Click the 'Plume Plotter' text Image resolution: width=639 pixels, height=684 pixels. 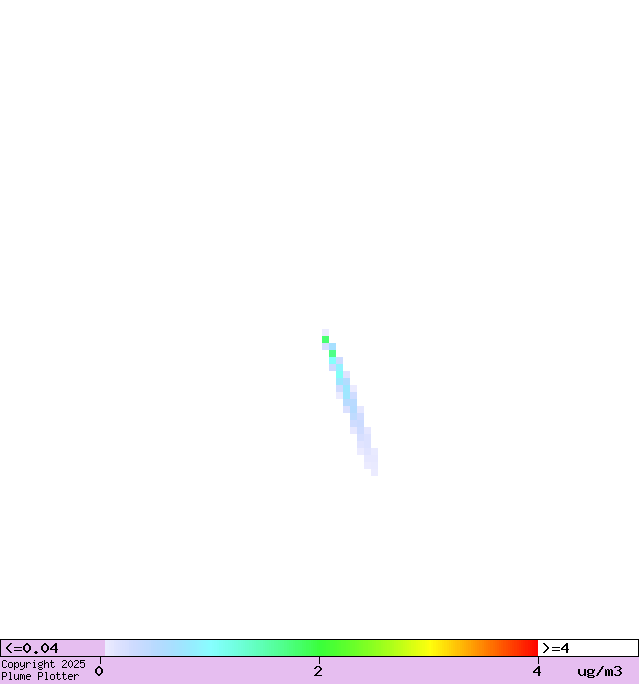click(40, 676)
